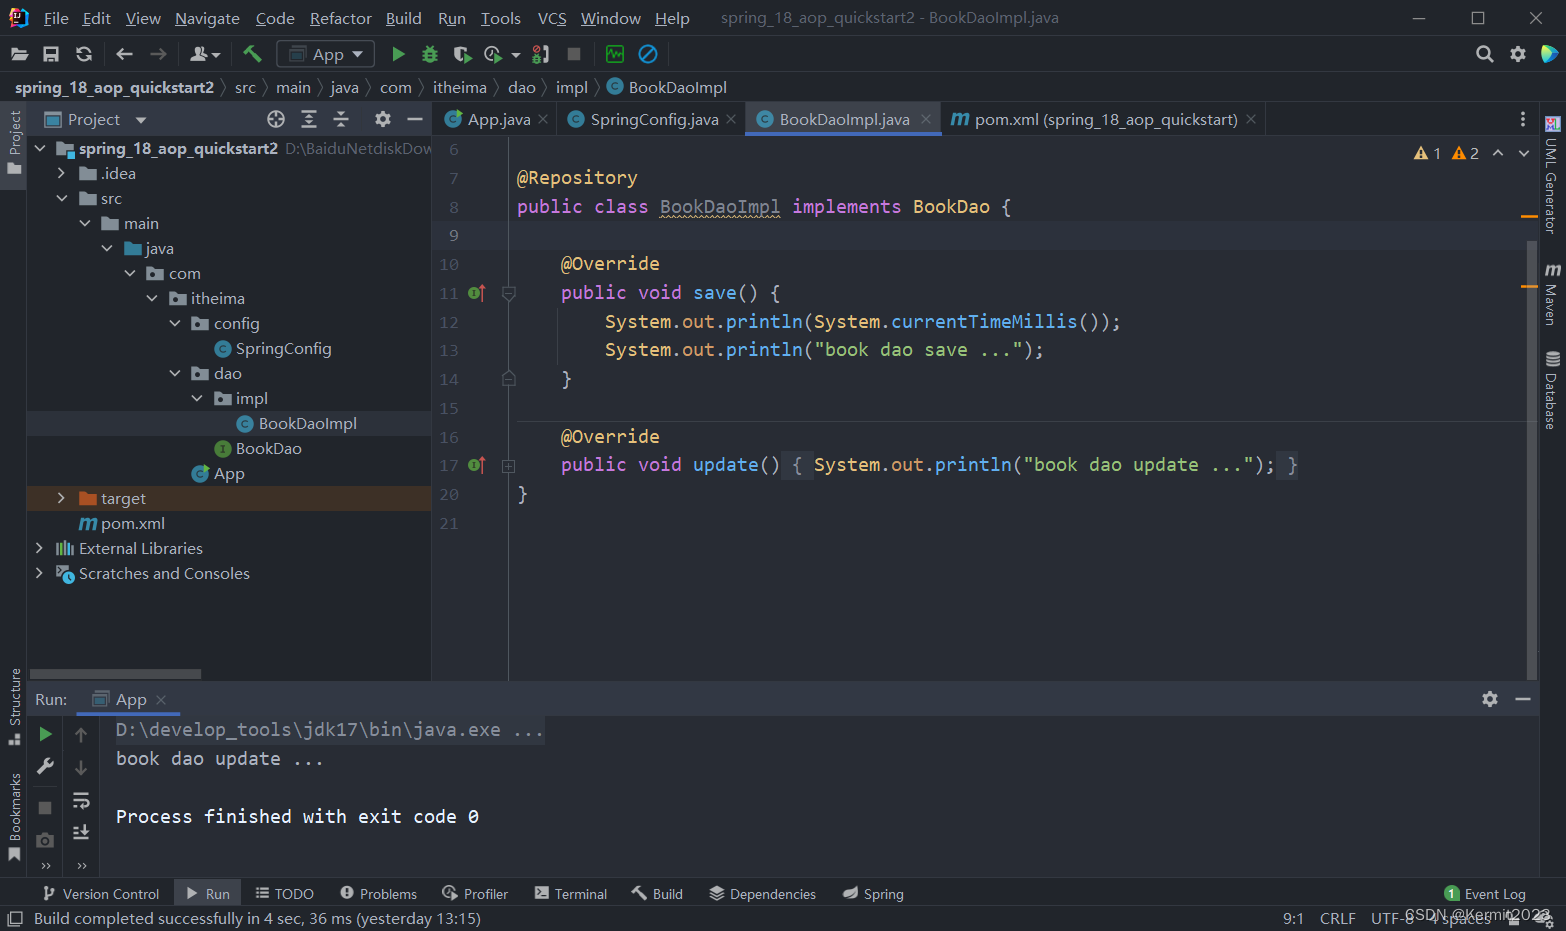This screenshot has width=1566, height=931.
Task: Toggle the Bookmarks tool window
Action: [x=14, y=817]
